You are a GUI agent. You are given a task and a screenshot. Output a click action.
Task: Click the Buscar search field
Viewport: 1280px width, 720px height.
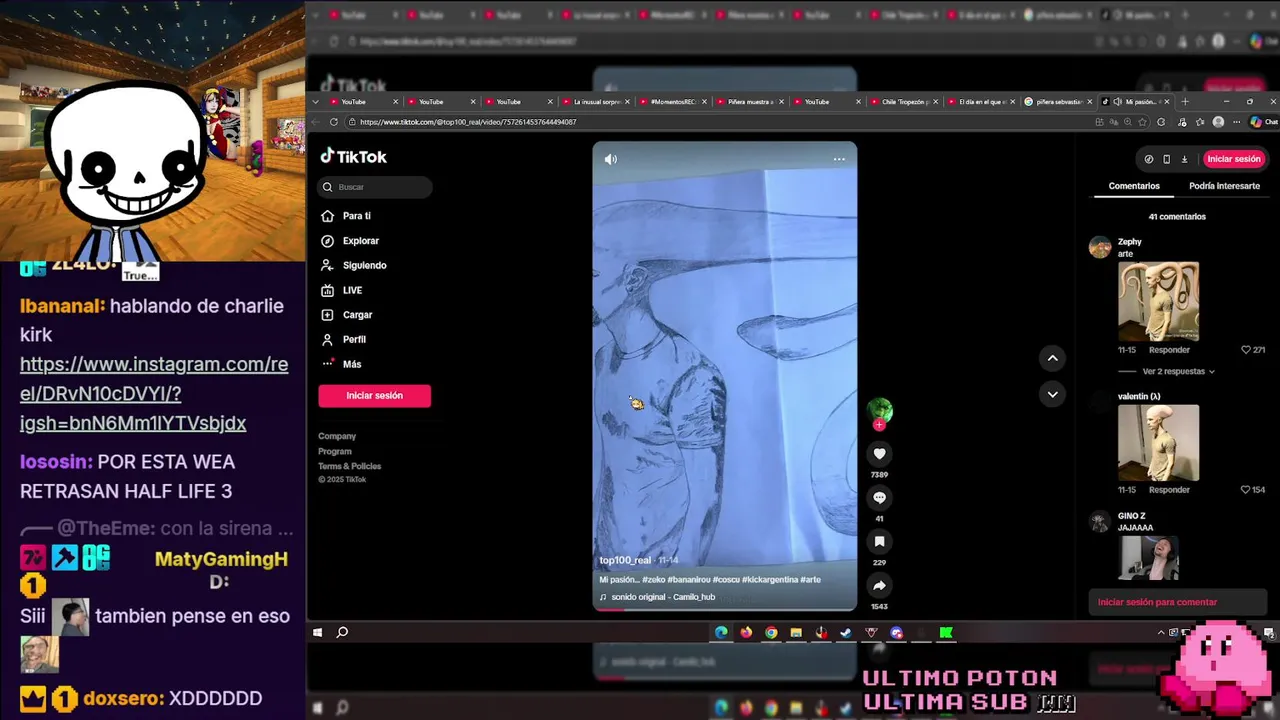[x=375, y=187]
